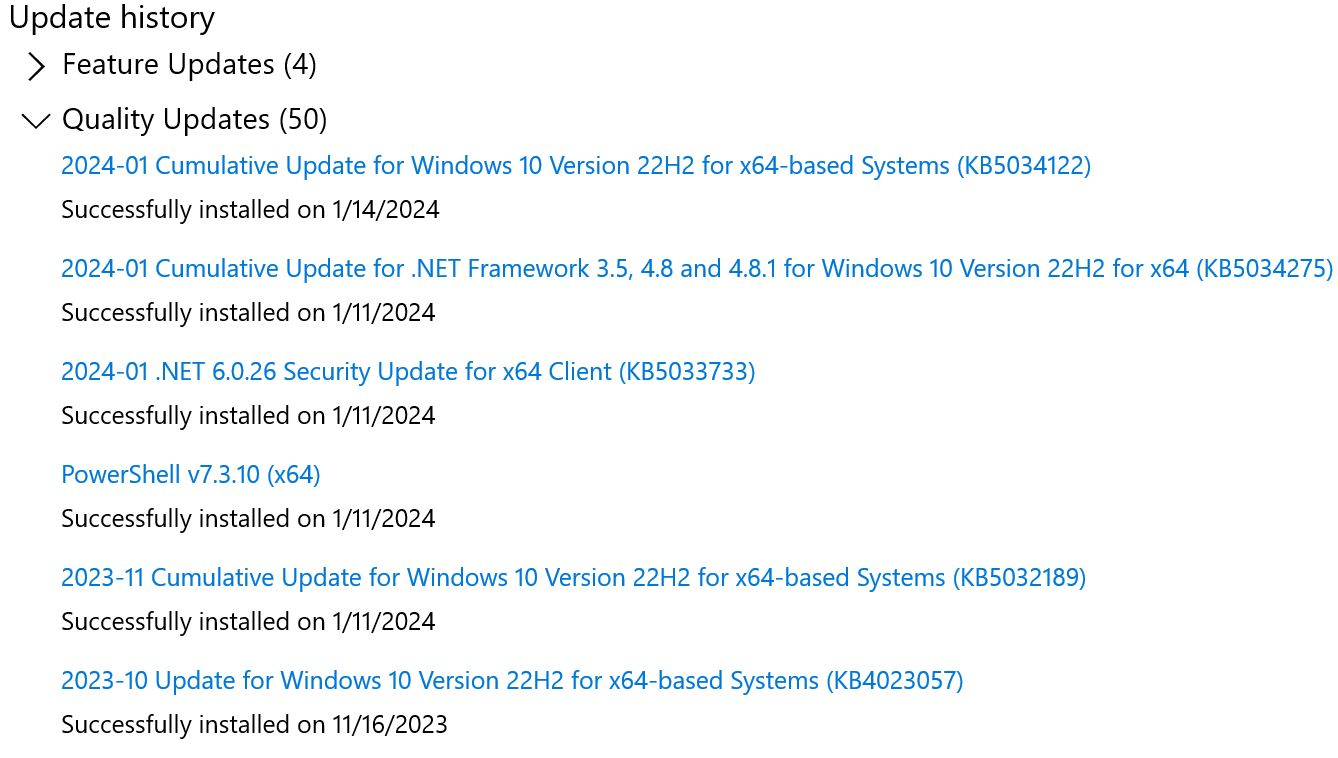Click install status below KB5032189 cumulative update
Image resolution: width=1338 pixels, height=758 pixels.
(x=248, y=621)
